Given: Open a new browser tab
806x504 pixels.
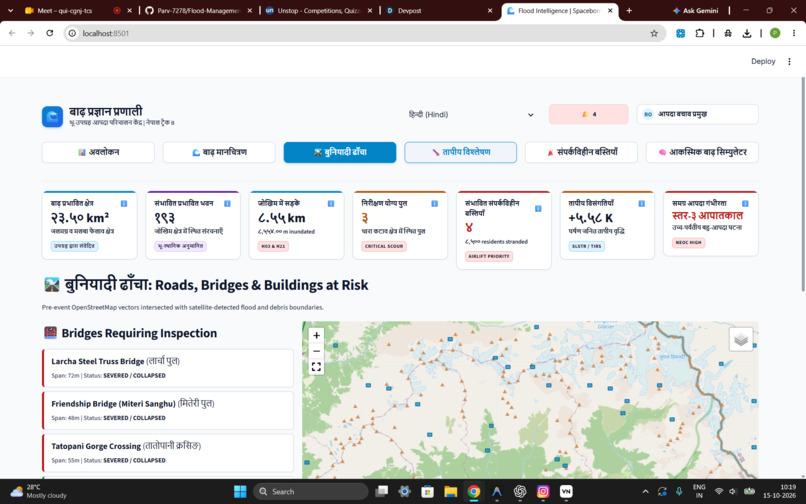Looking at the screenshot, I should tap(629, 10).
